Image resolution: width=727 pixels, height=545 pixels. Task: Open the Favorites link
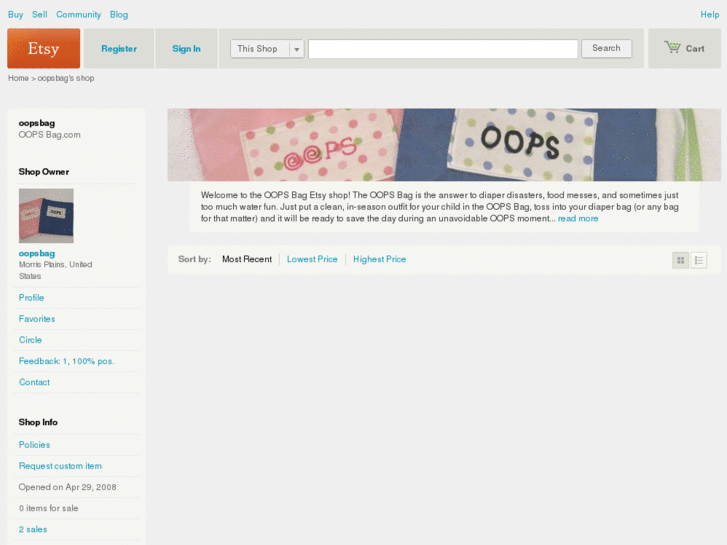tap(37, 319)
